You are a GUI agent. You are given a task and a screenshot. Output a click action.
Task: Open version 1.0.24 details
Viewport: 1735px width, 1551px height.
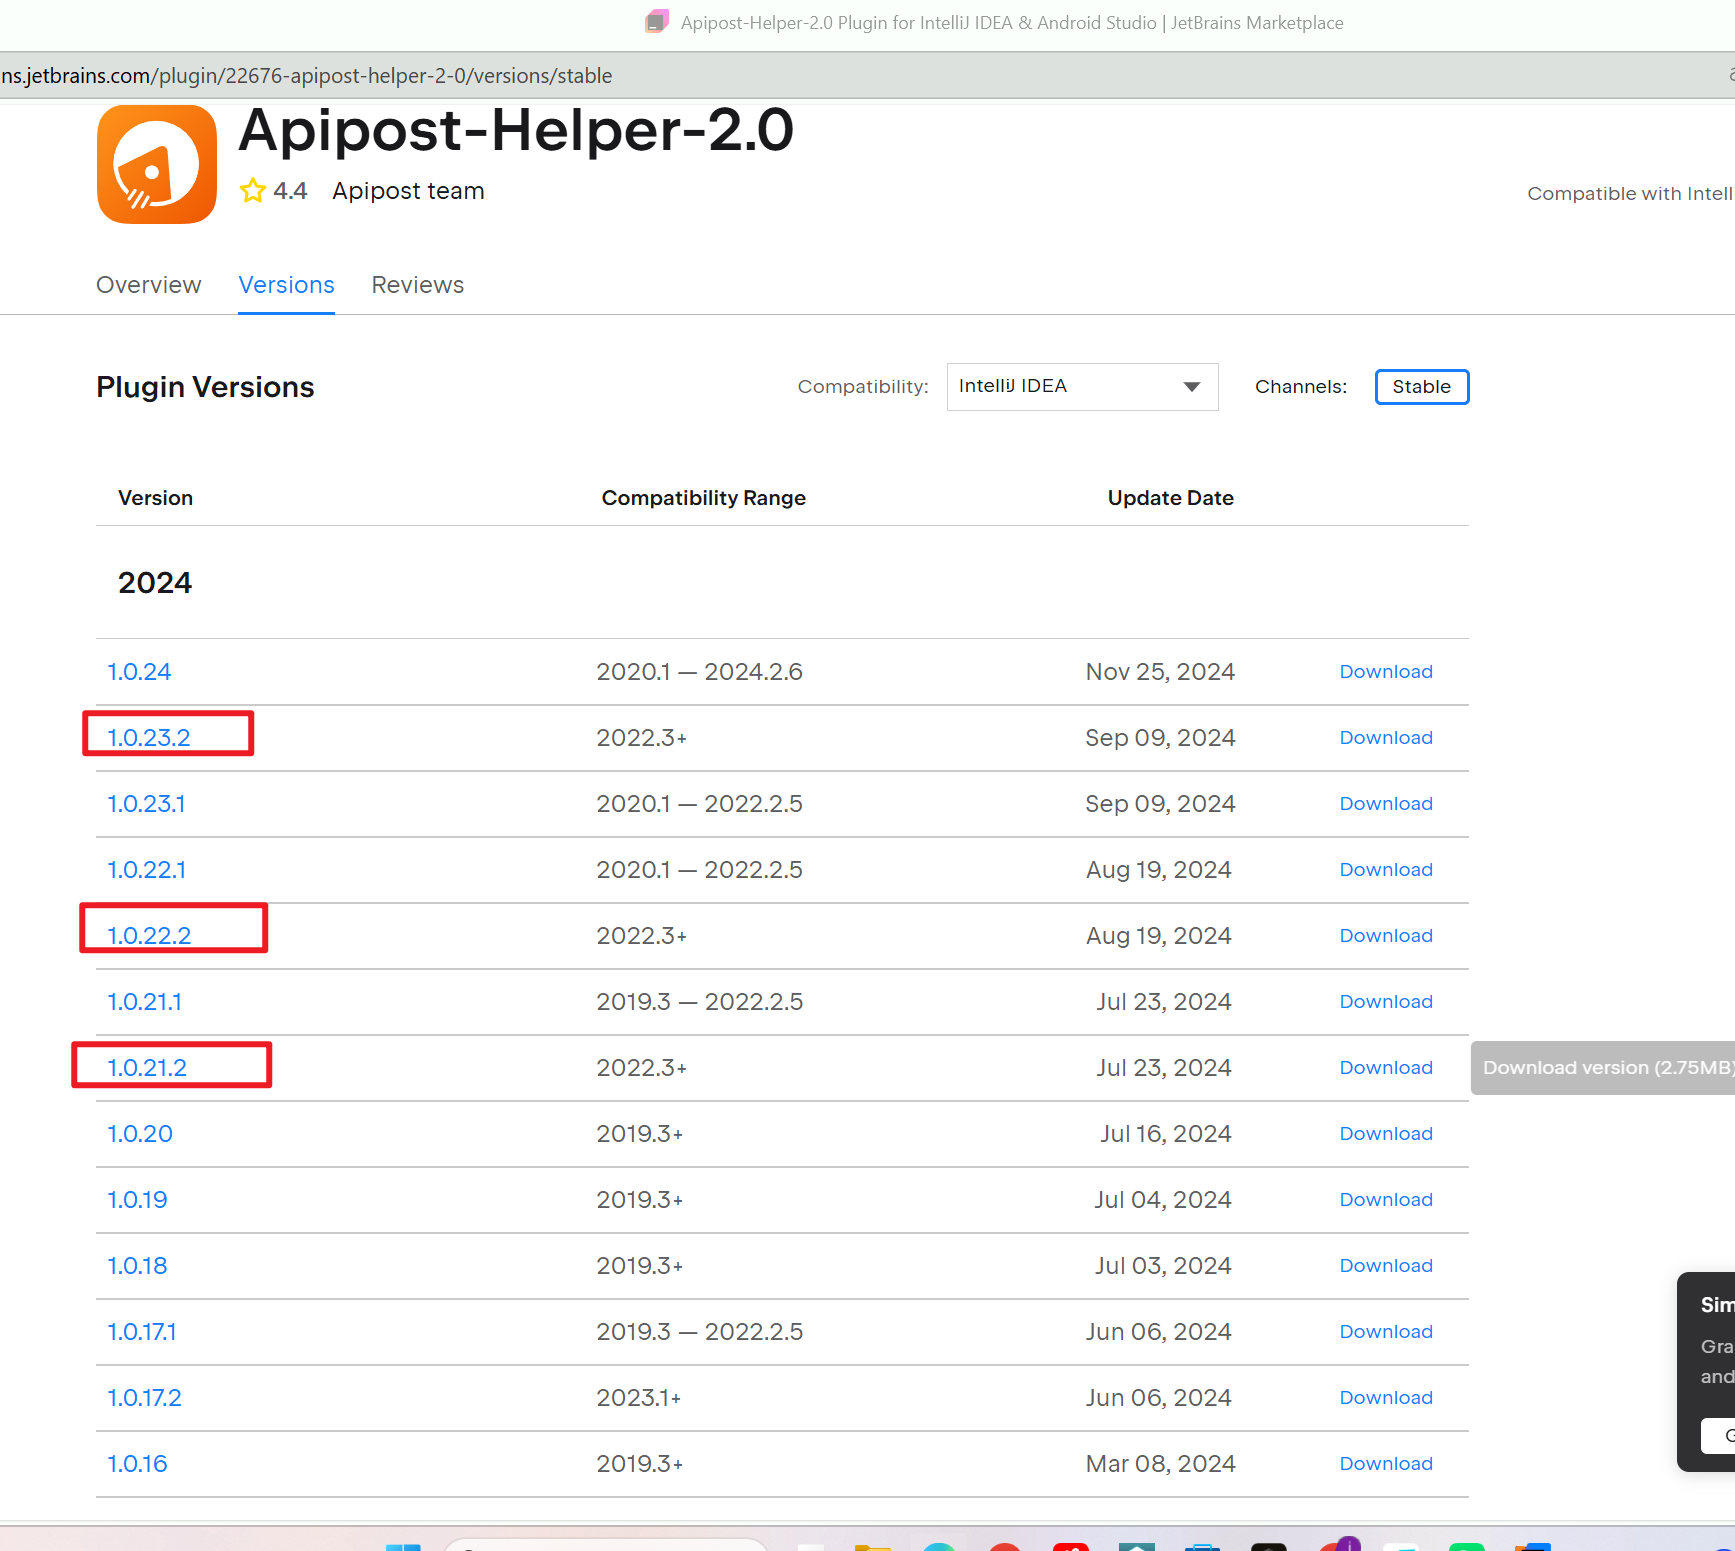139,672
